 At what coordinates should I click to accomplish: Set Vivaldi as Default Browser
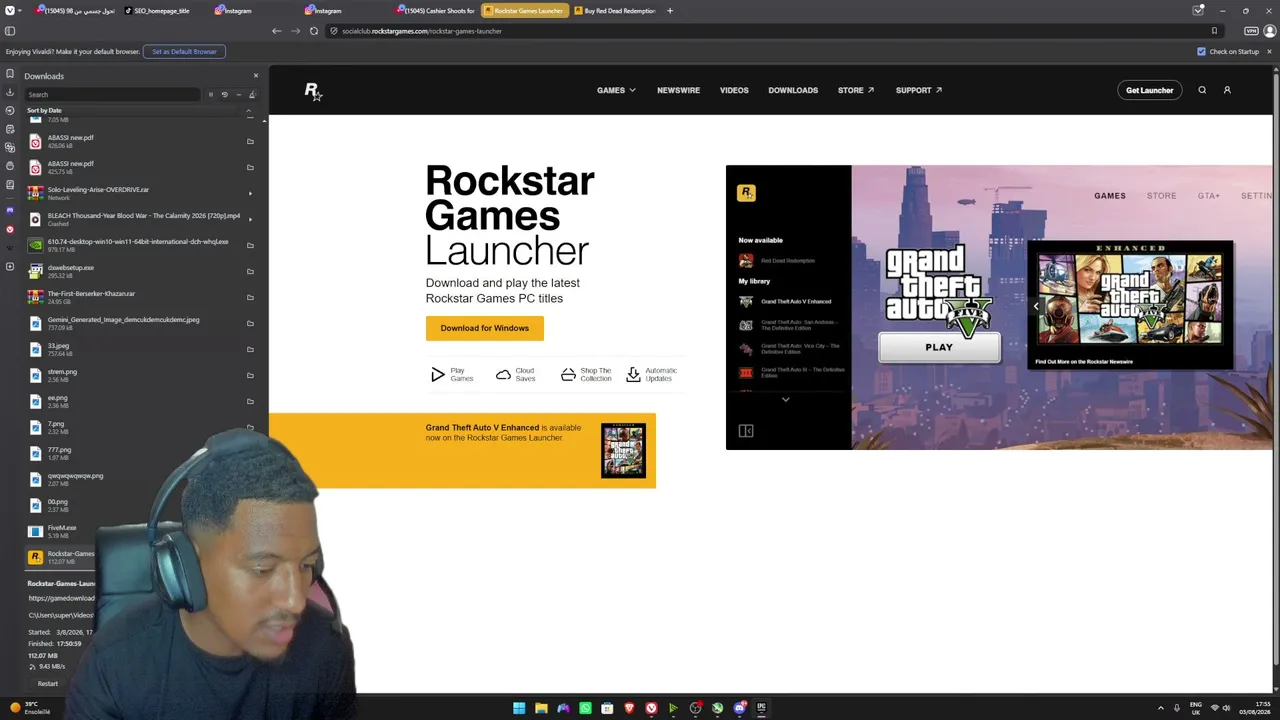click(x=184, y=51)
